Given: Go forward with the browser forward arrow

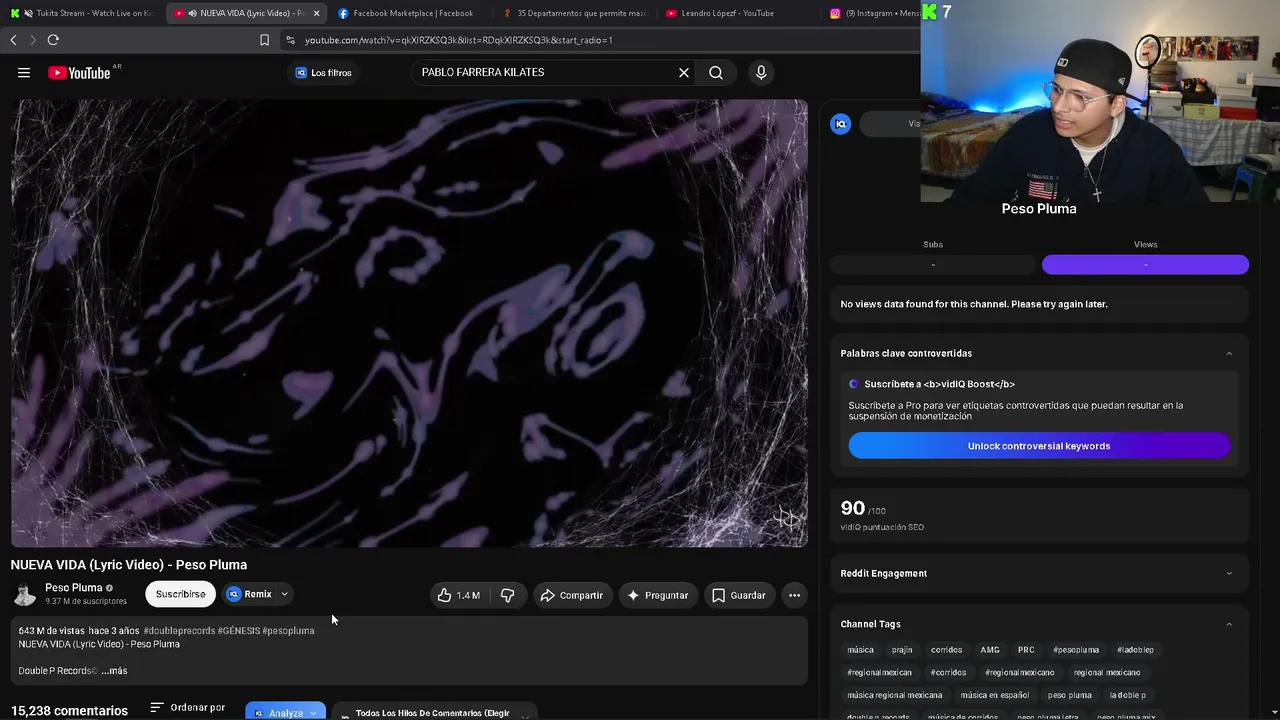Looking at the screenshot, I should 32,40.
